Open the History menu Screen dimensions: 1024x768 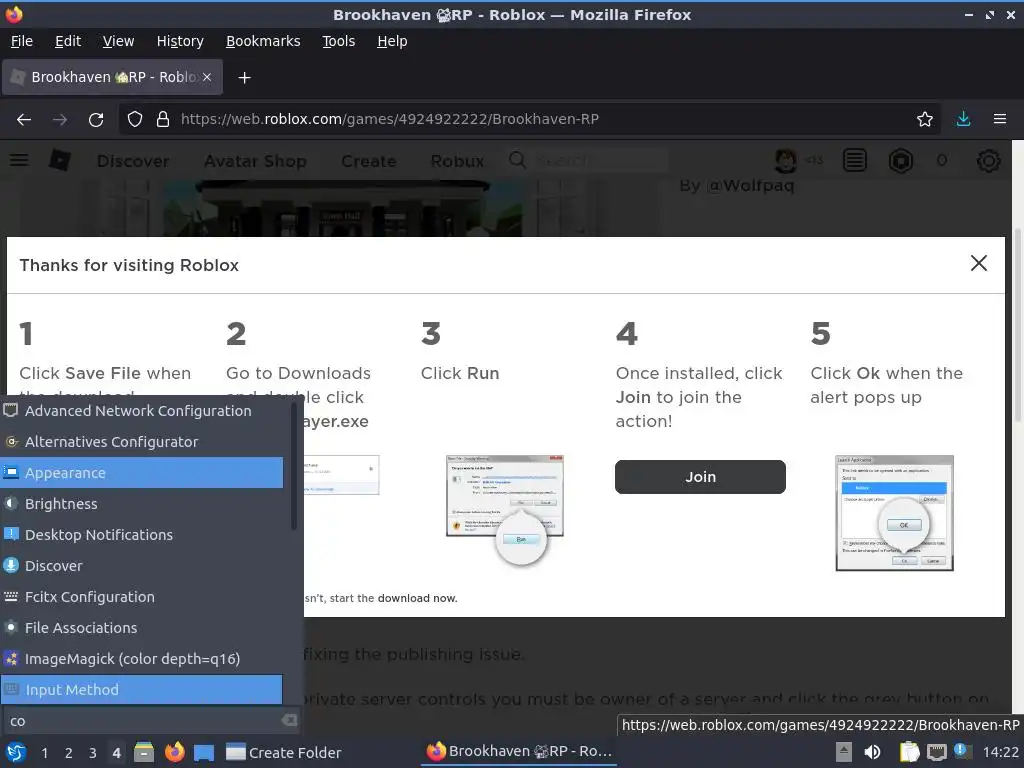180,41
